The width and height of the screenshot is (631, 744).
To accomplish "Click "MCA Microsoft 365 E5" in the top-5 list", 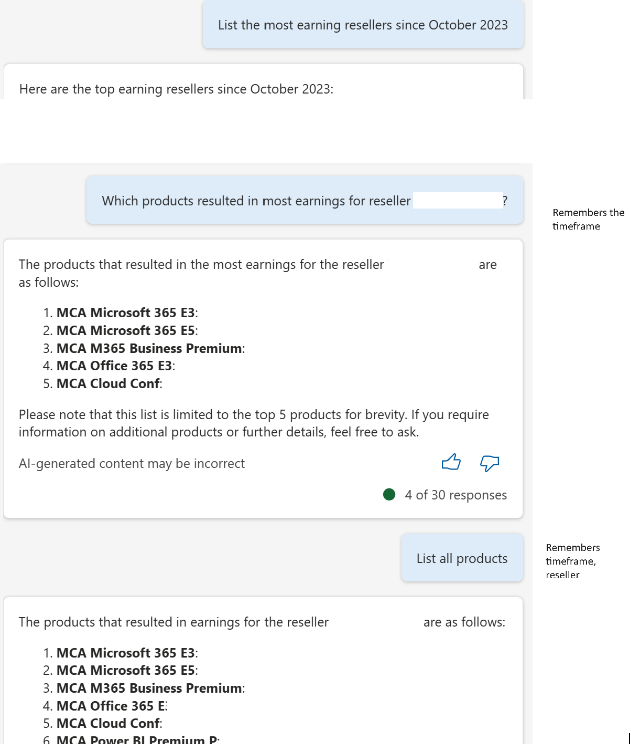I will click(x=126, y=330).
